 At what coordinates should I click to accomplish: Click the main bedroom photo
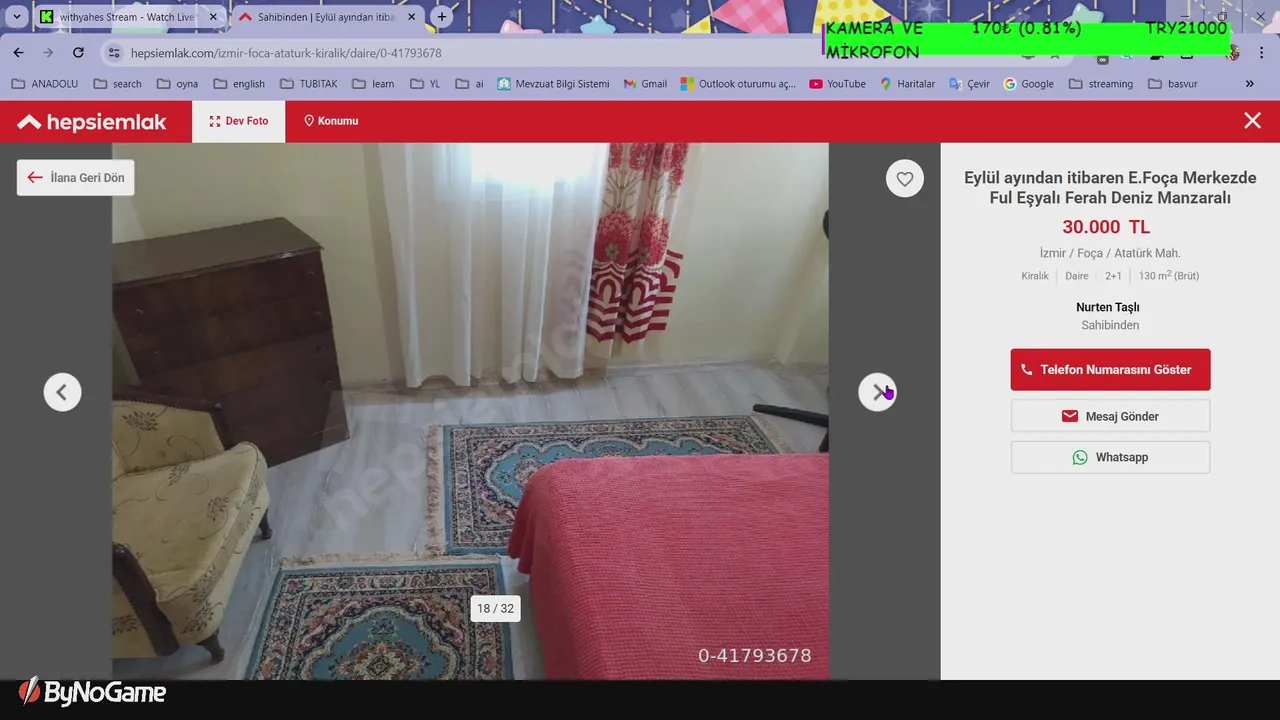pyautogui.click(x=470, y=411)
